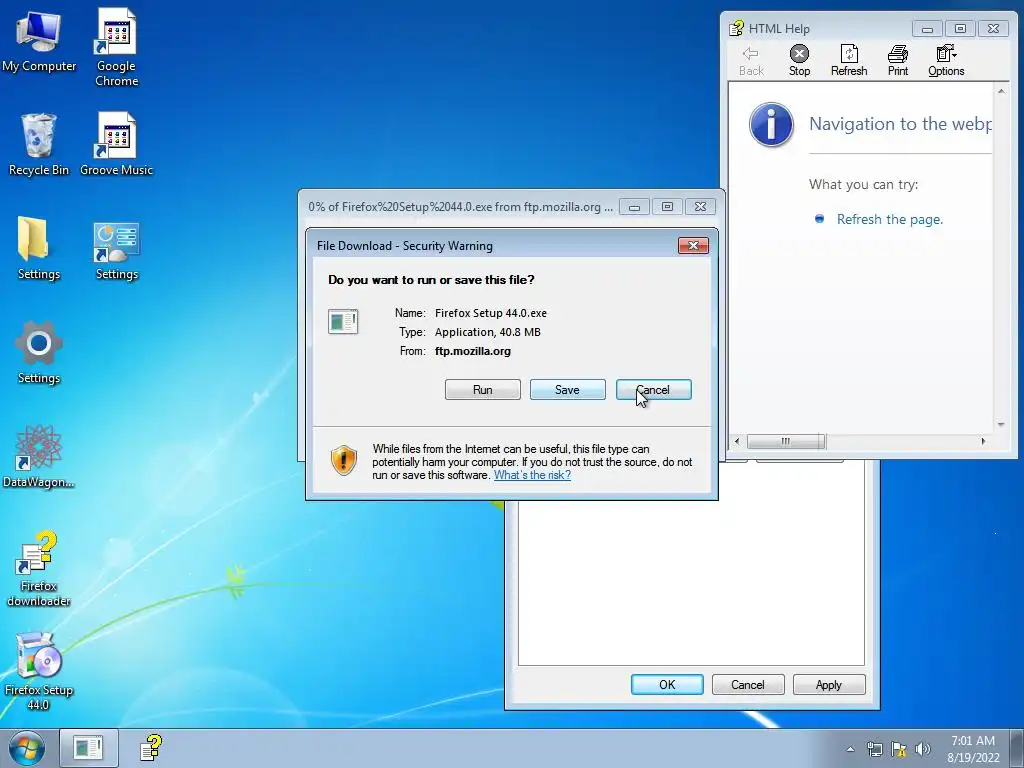Click the HTML Help taskbar button
Screen dimensions: 1024x768
(x=151, y=748)
